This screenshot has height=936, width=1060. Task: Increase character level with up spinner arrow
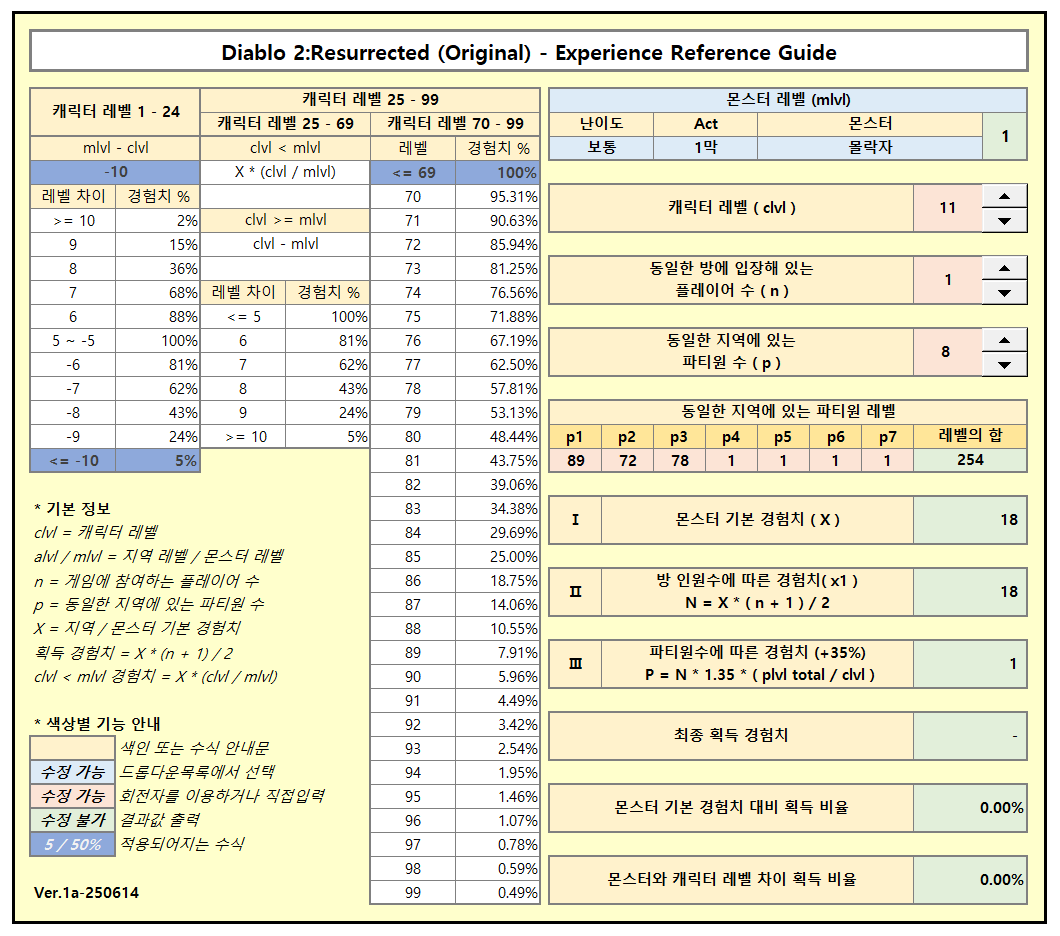pos(1004,196)
